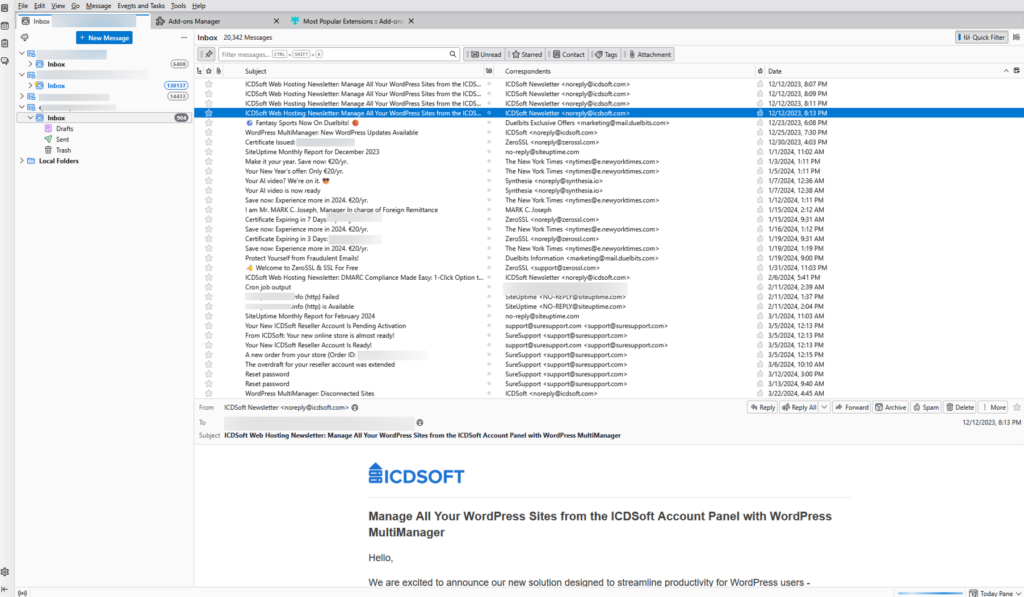Mark open message as Spam

[926, 407]
